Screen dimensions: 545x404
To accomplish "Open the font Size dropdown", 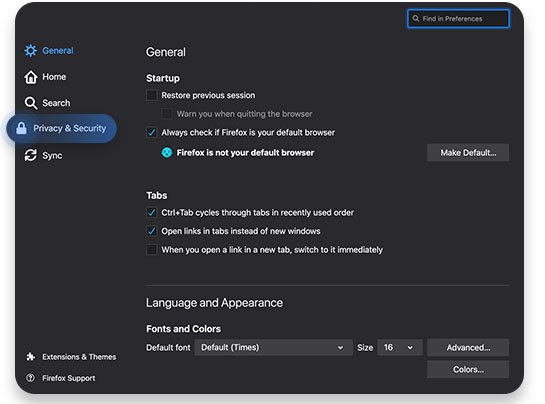I will tap(400, 347).
